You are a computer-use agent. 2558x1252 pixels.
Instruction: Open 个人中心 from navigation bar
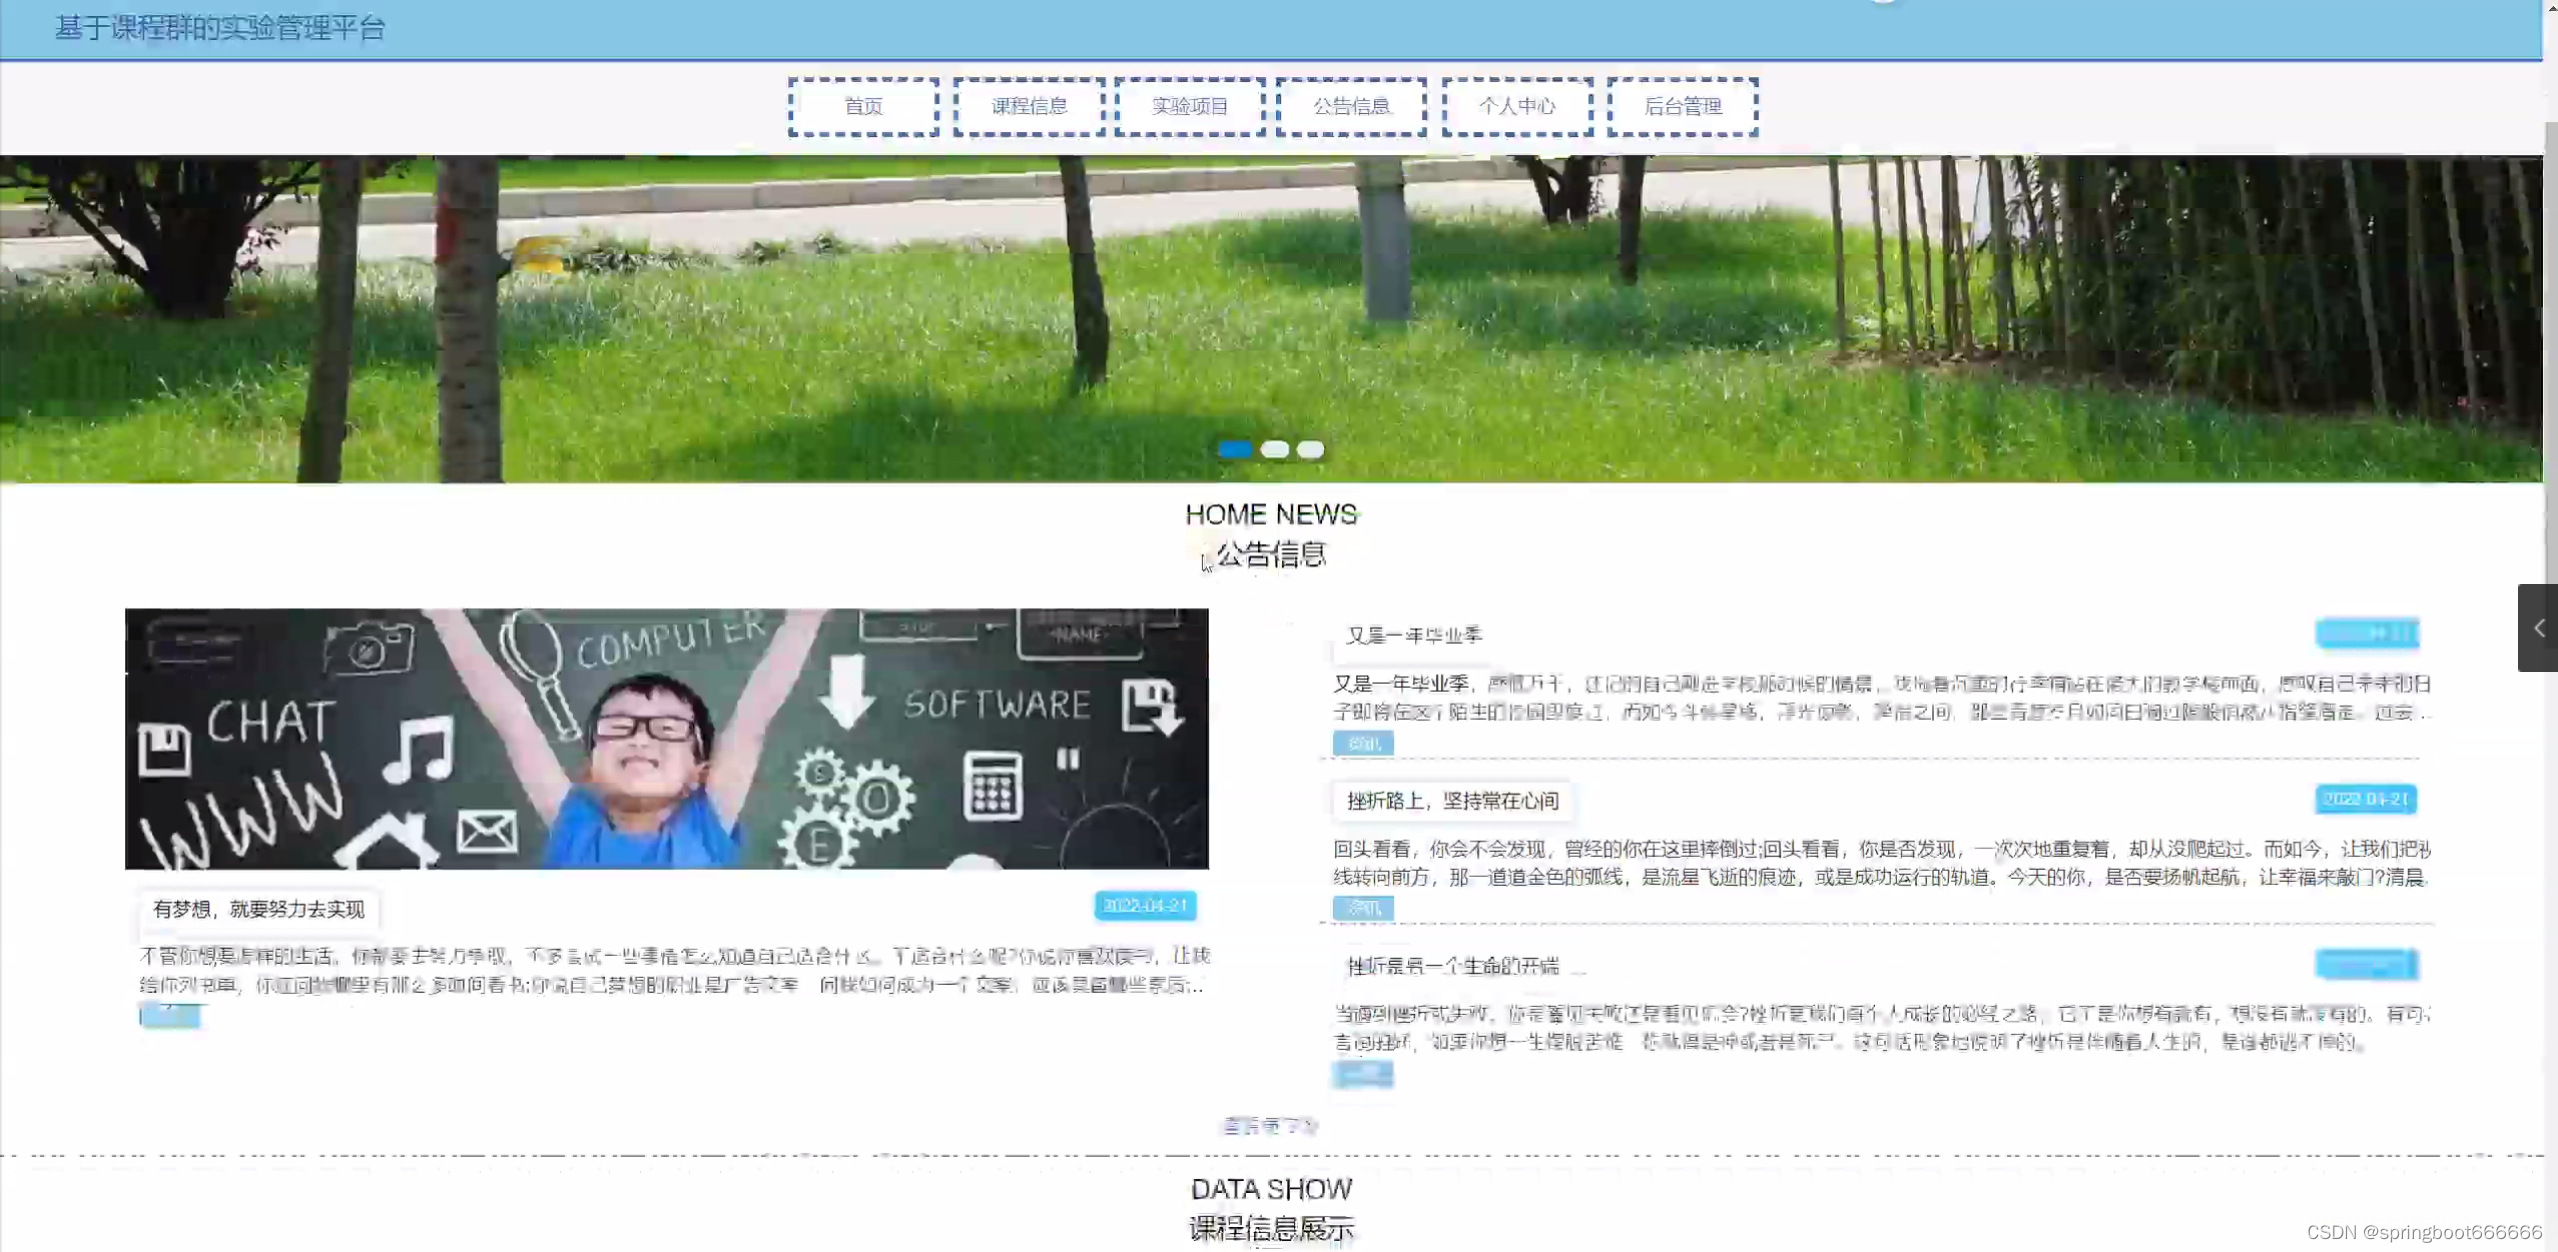coord(1517,106)
